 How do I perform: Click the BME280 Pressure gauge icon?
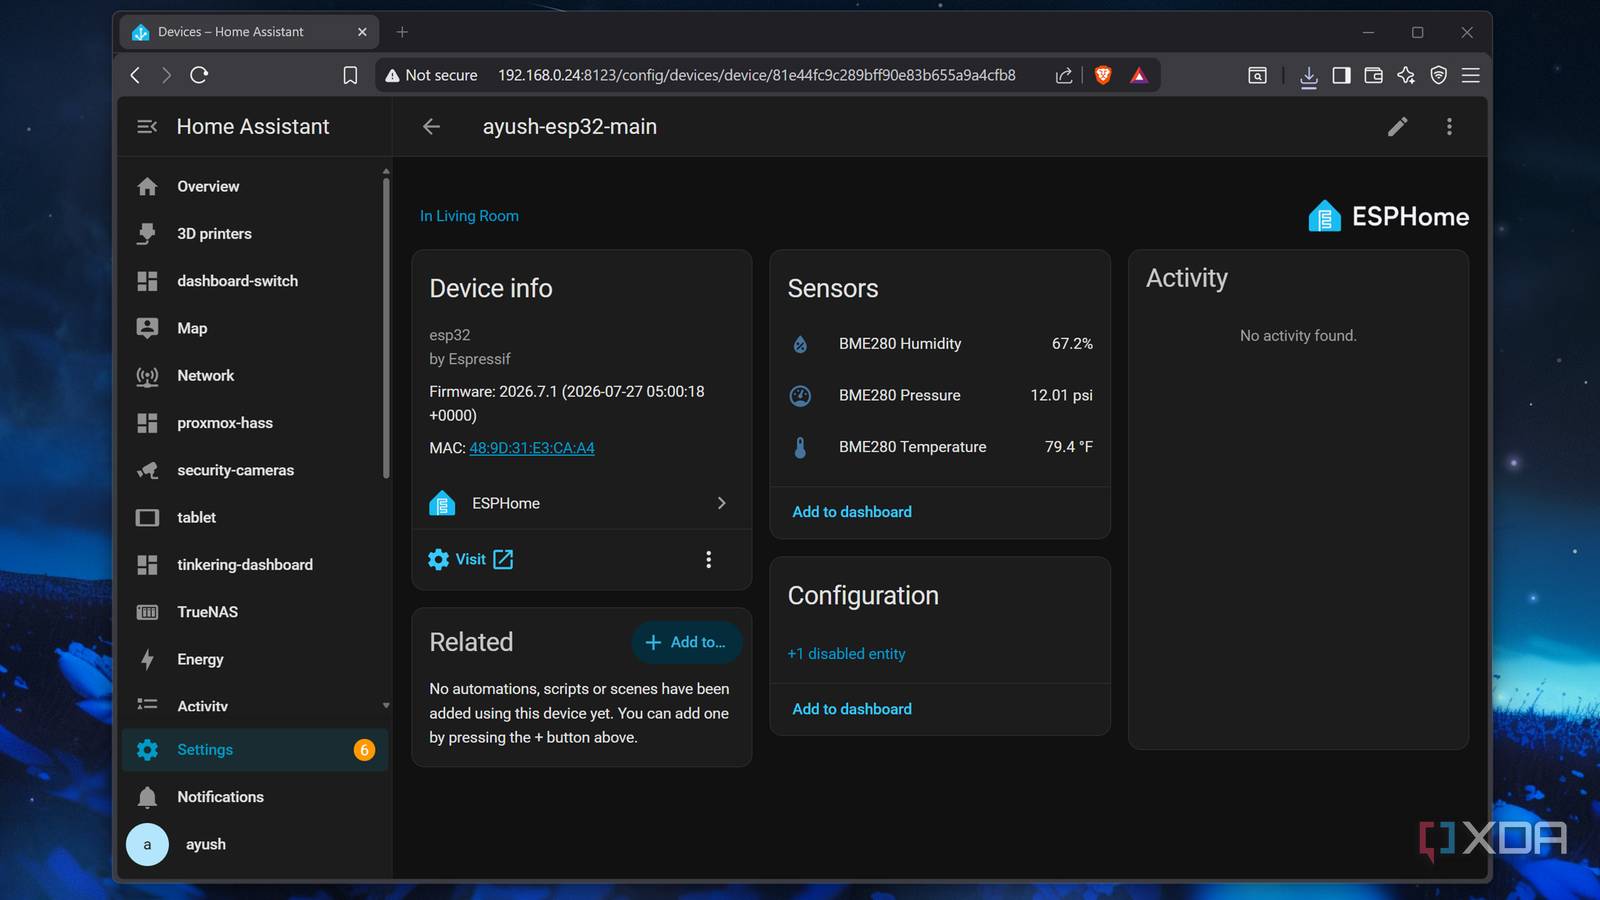(800, 396)
